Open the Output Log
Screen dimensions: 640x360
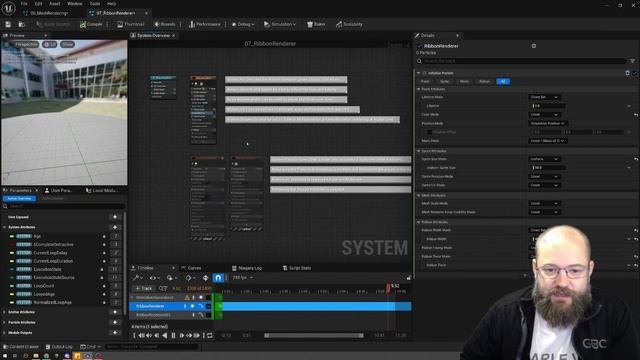[x=59, y=347]
